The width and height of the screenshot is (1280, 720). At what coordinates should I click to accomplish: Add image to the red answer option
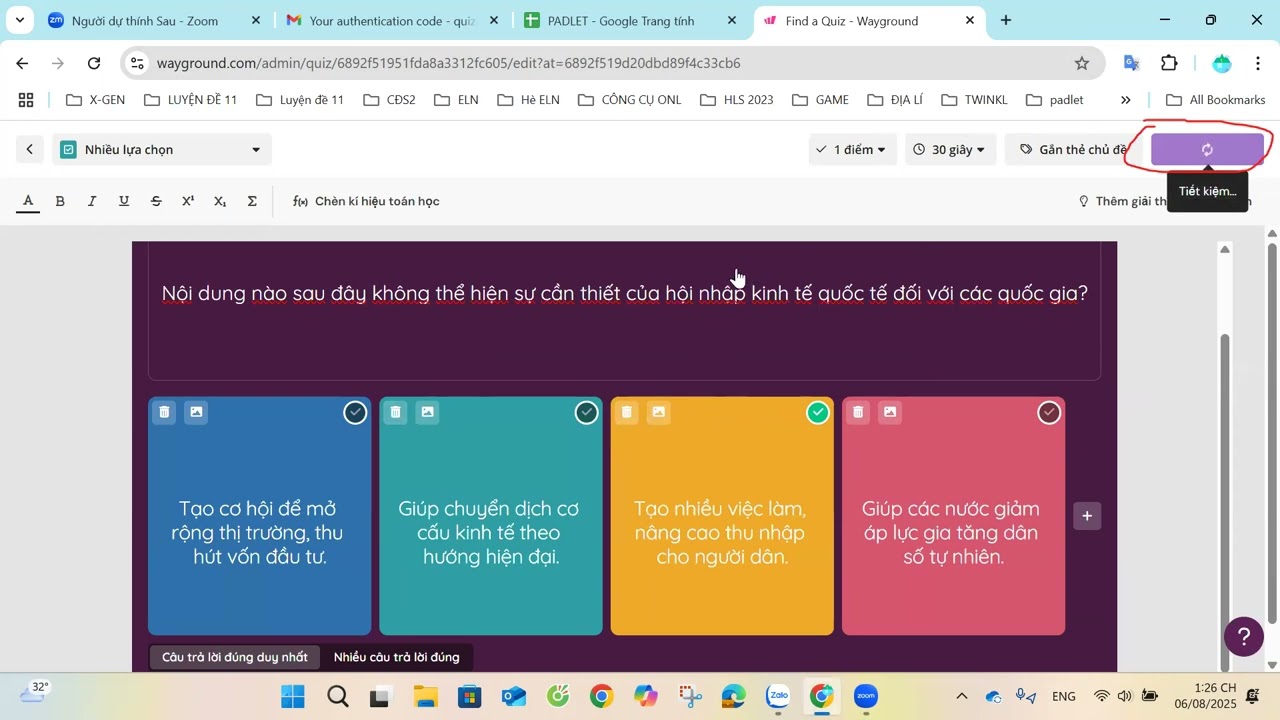coord(889,412)
